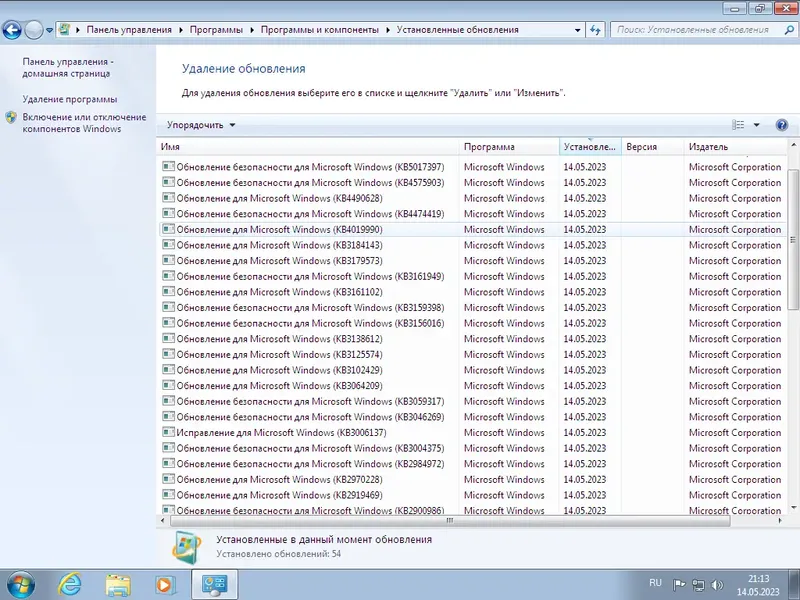Select update KB5017397 row
The width and height of the screenshot is (800, 600).
pos(472,167)
